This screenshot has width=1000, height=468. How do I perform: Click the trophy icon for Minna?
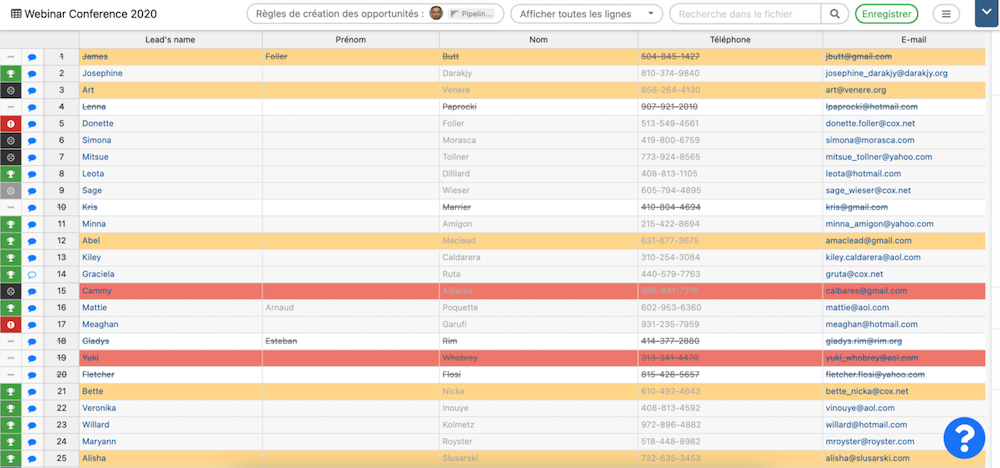point(10,224)
